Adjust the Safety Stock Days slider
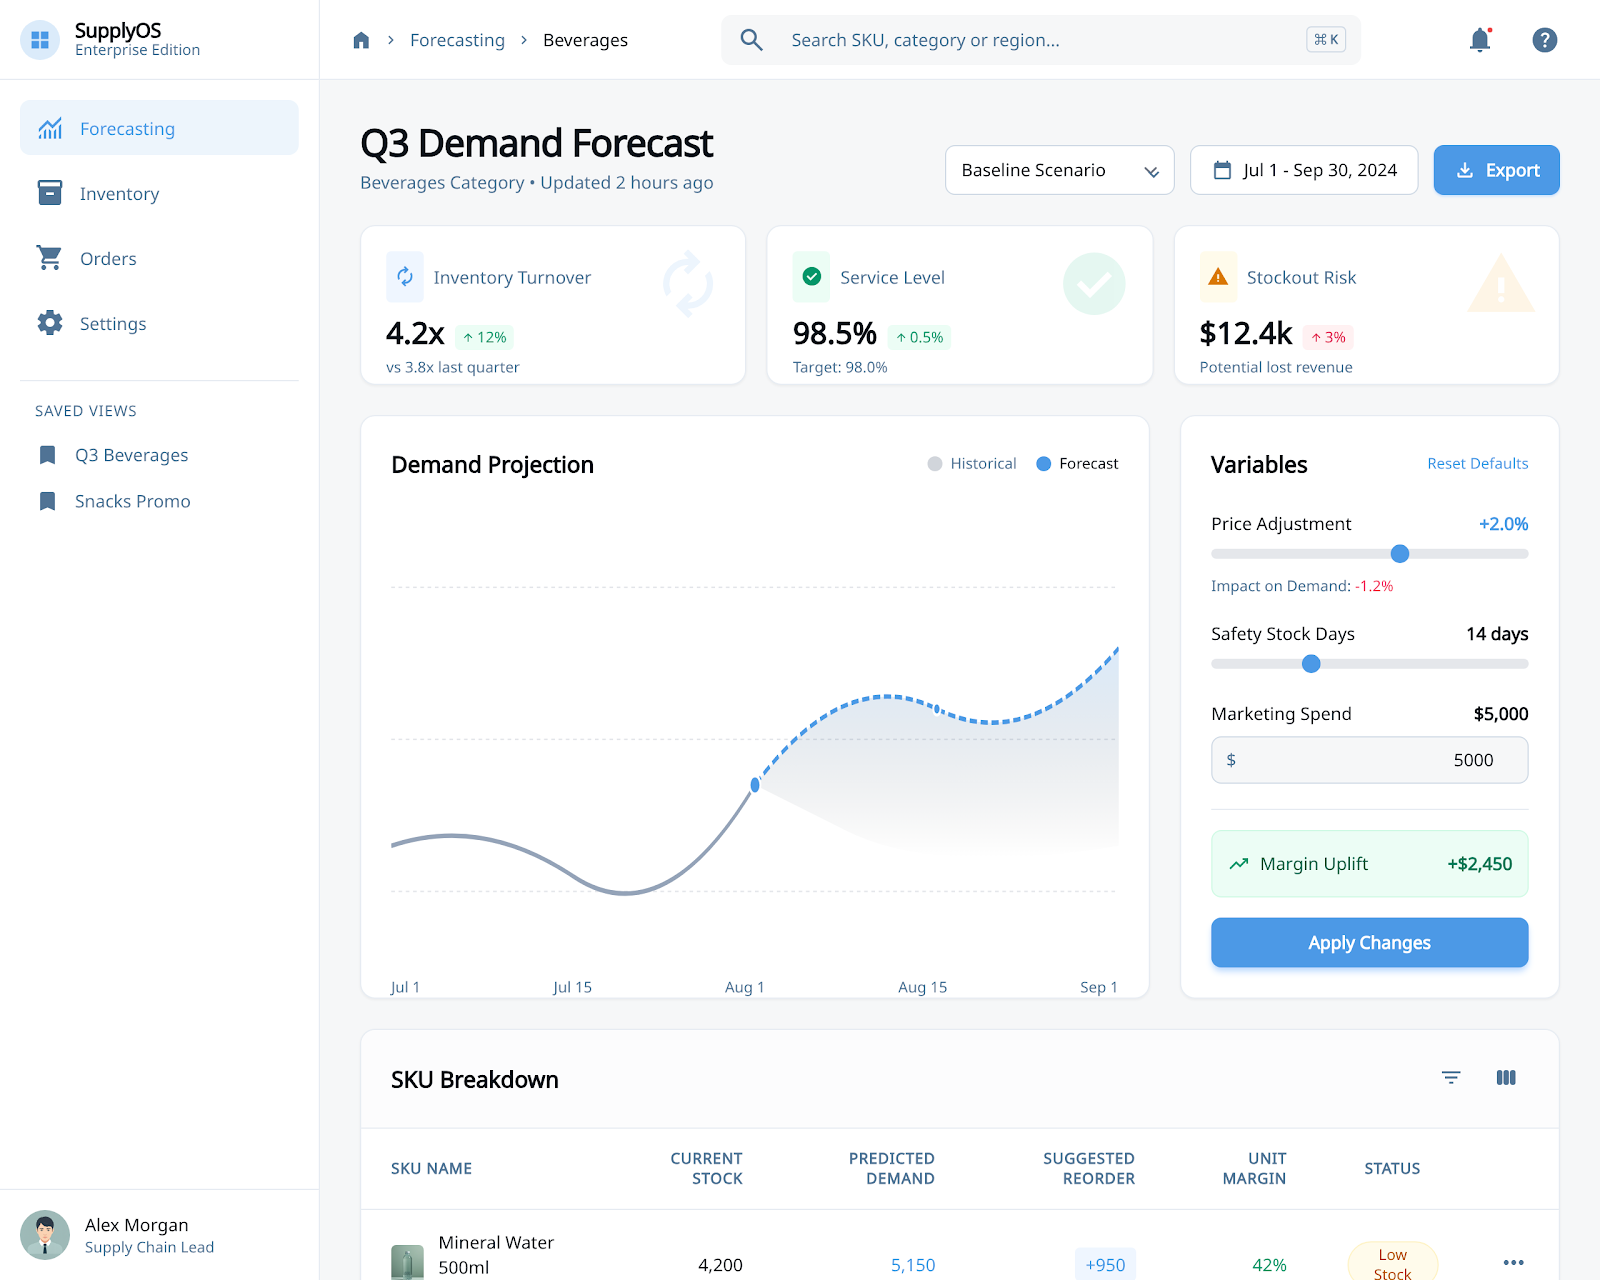 coord(1310,663)
